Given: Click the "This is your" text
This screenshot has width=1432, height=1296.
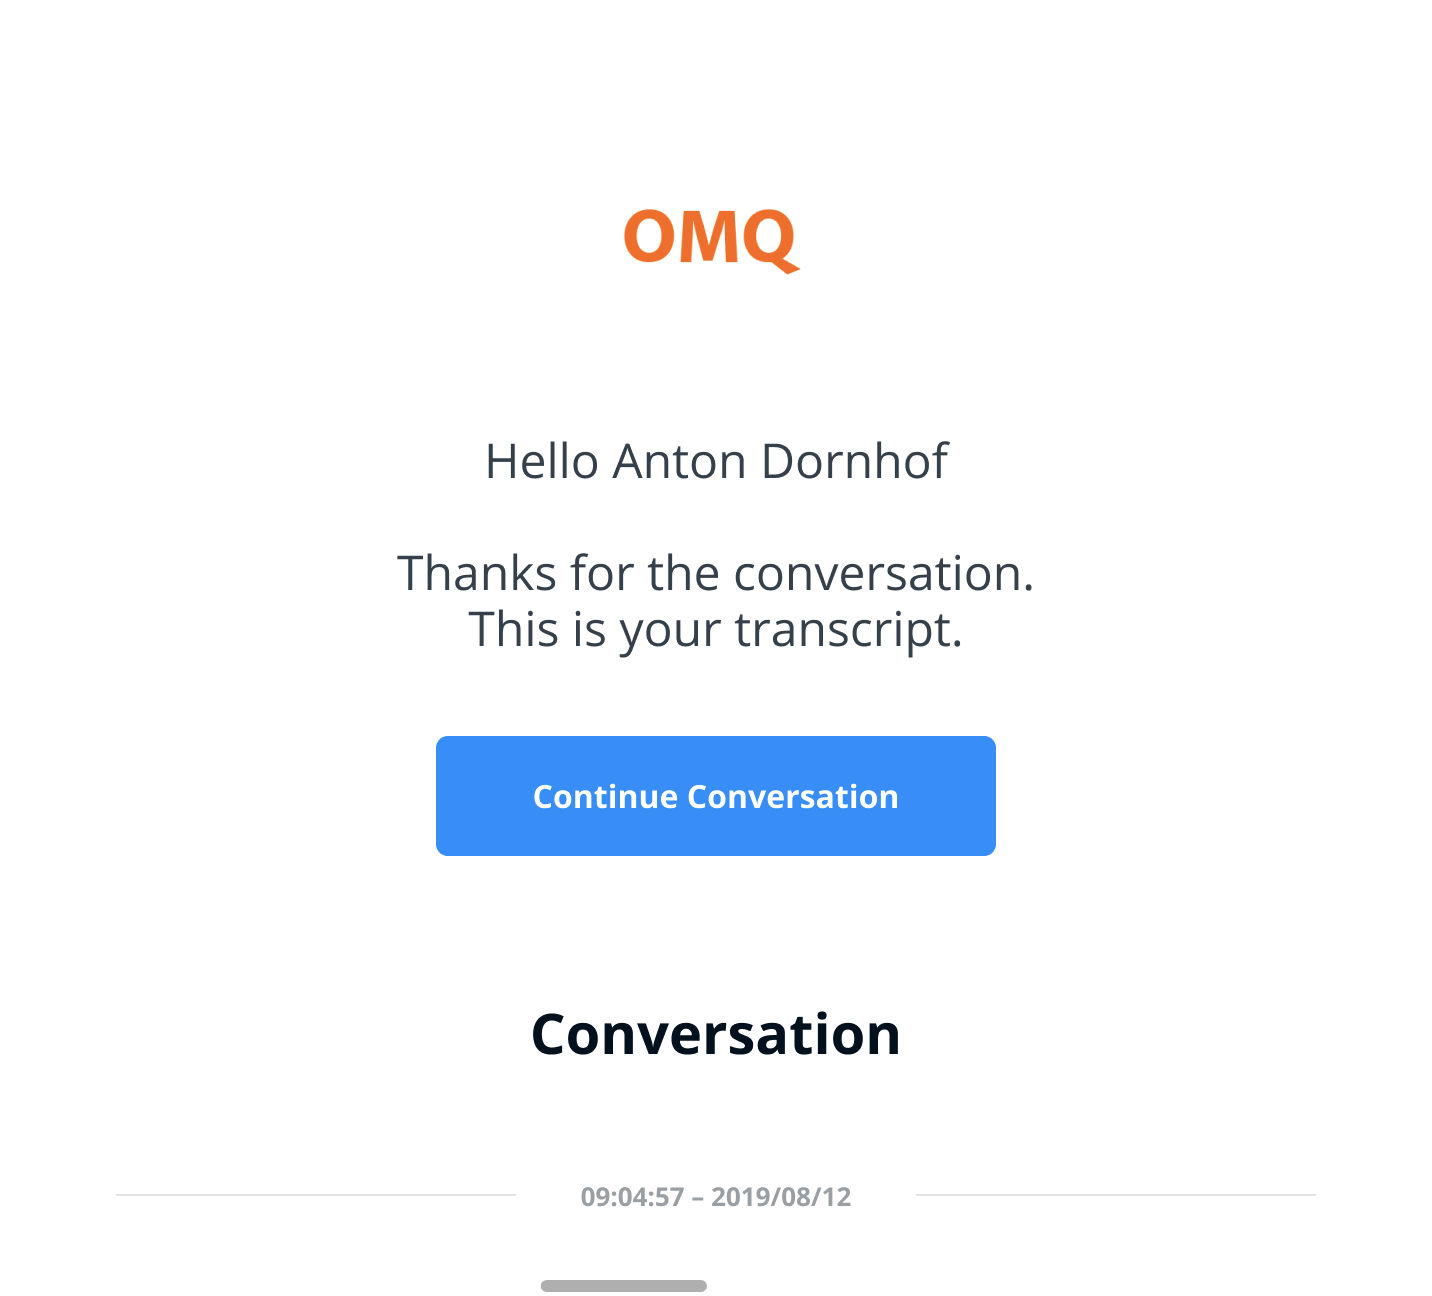Looking at the screenshot, I should 594,630.
